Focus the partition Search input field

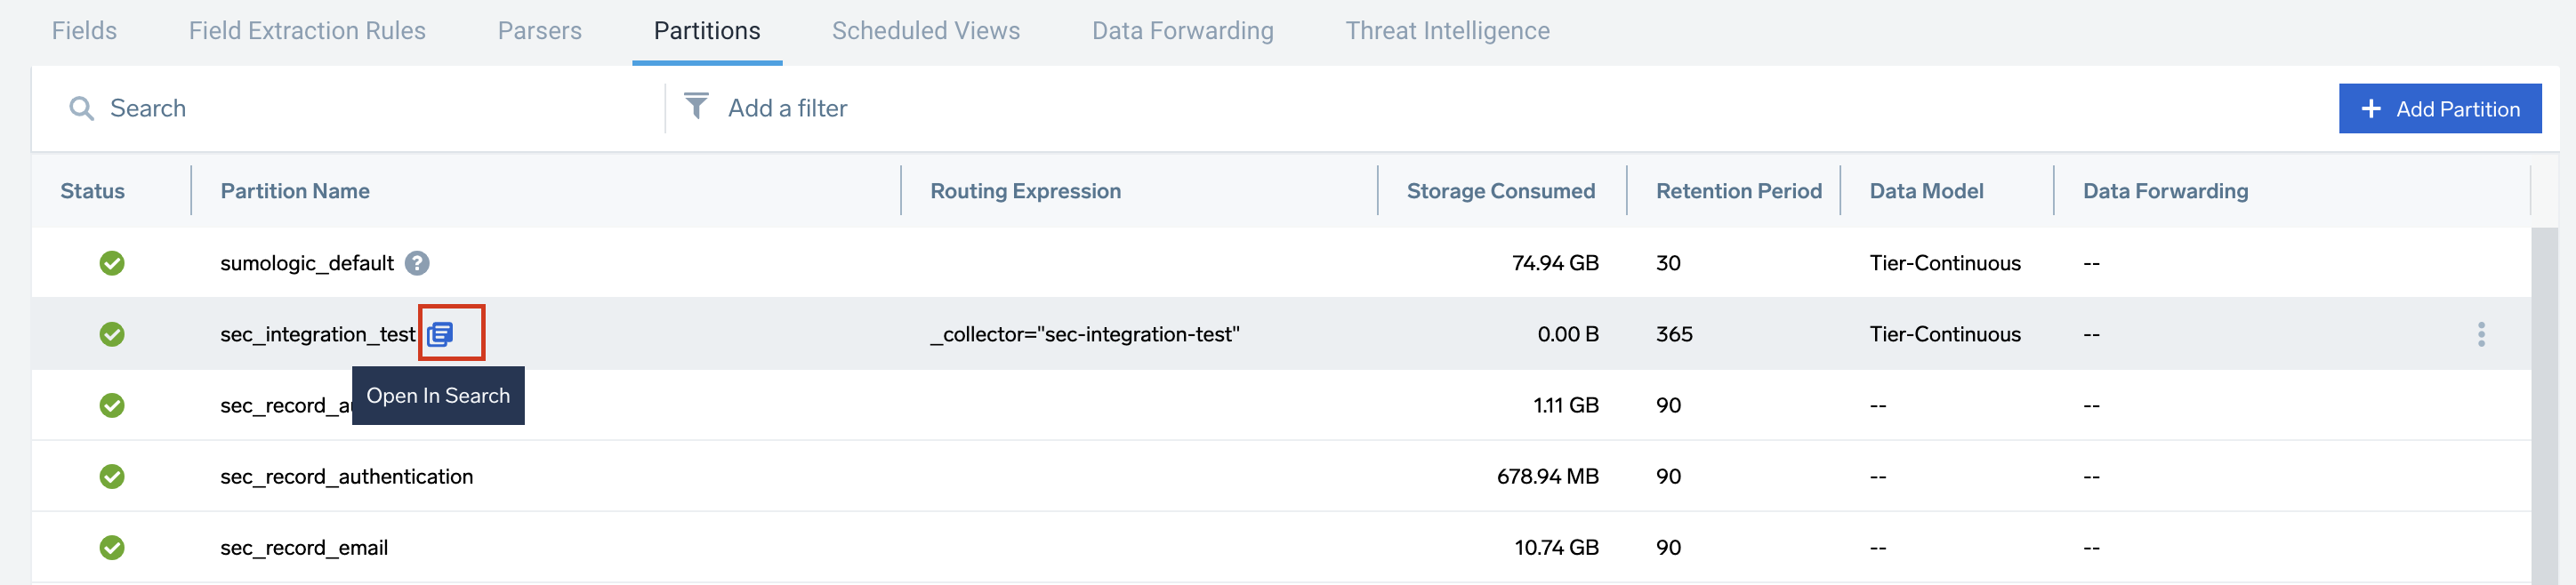click(380, 108)
